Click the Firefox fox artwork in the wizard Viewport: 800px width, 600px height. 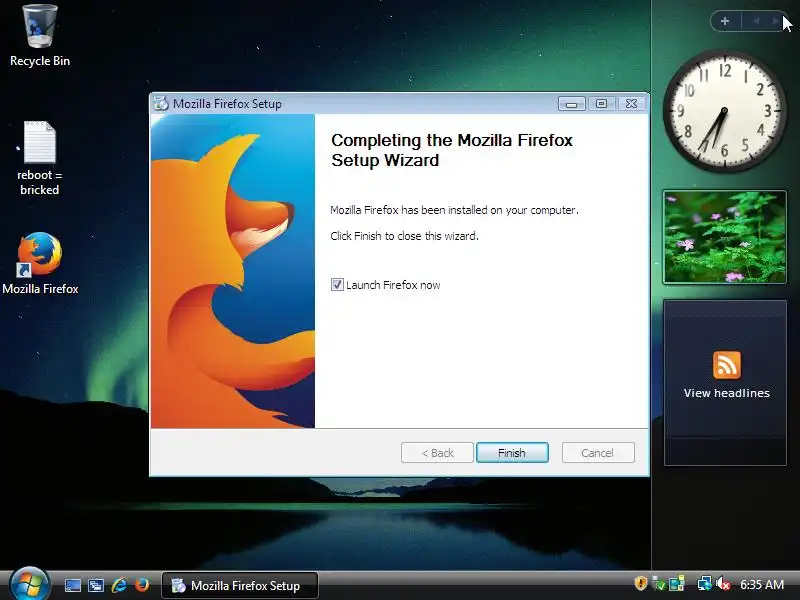tap(233, 270)
